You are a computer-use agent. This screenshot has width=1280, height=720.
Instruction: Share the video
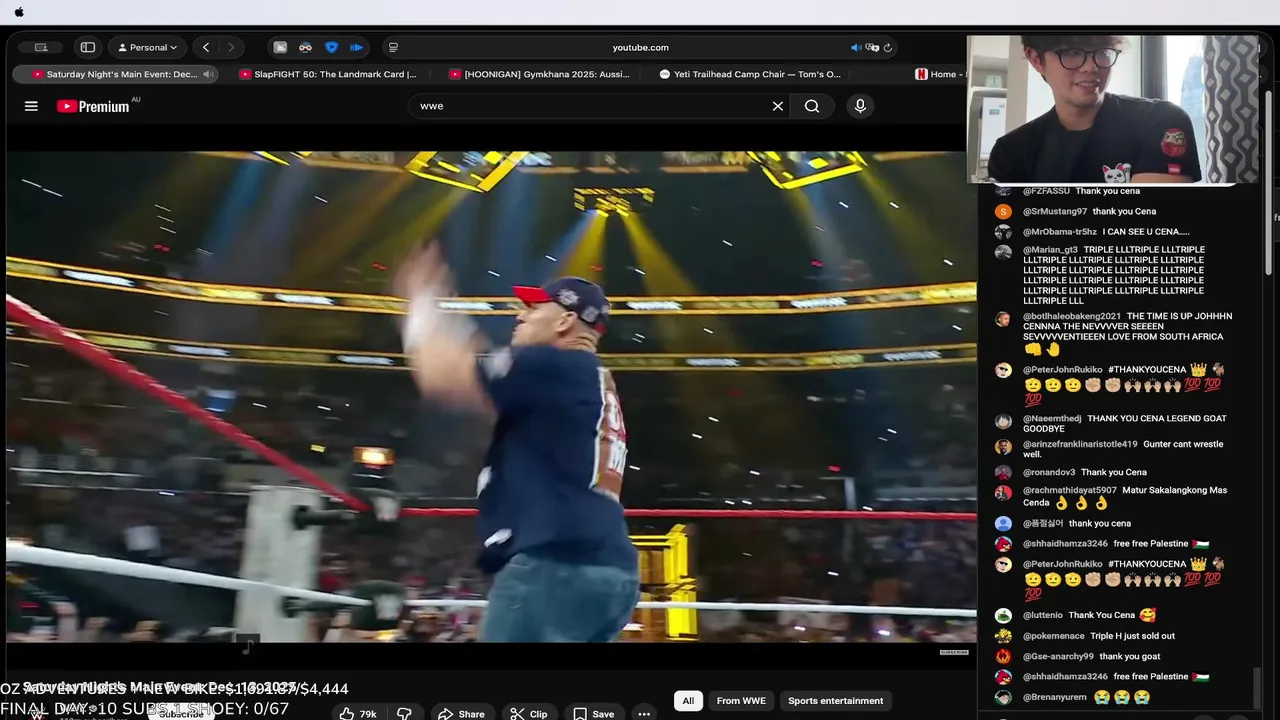pyautogui.click(x=461, y=713)
